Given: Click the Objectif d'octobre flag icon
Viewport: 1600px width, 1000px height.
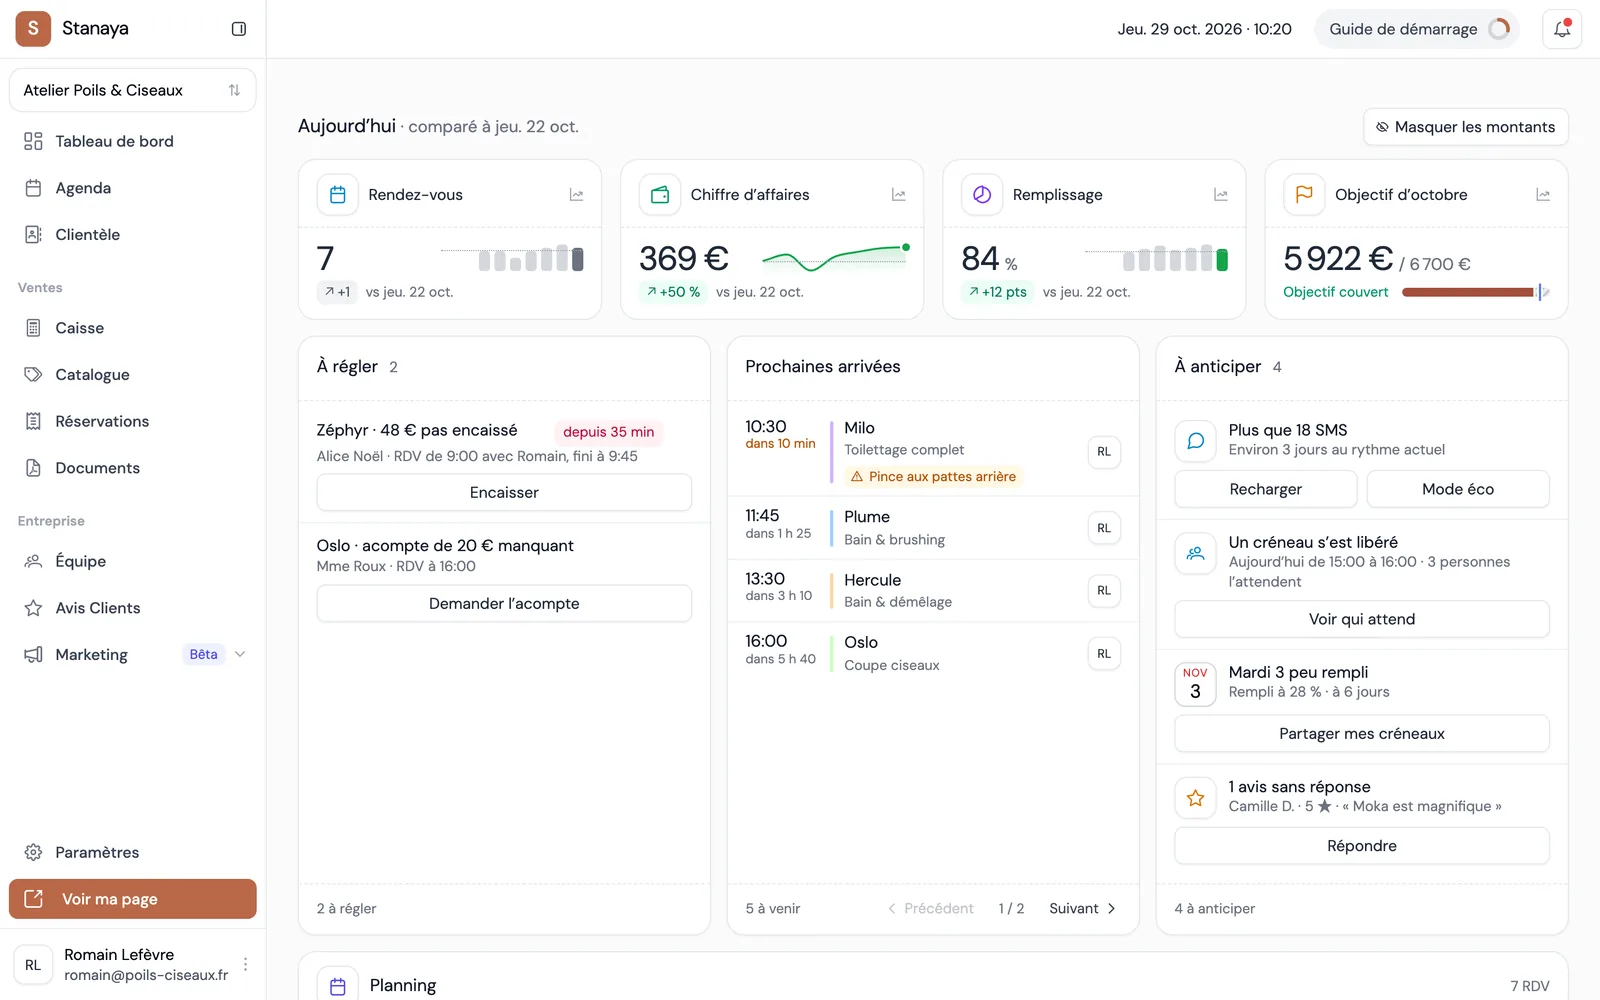Looking at the screenshot, I should click(1304, 195).
